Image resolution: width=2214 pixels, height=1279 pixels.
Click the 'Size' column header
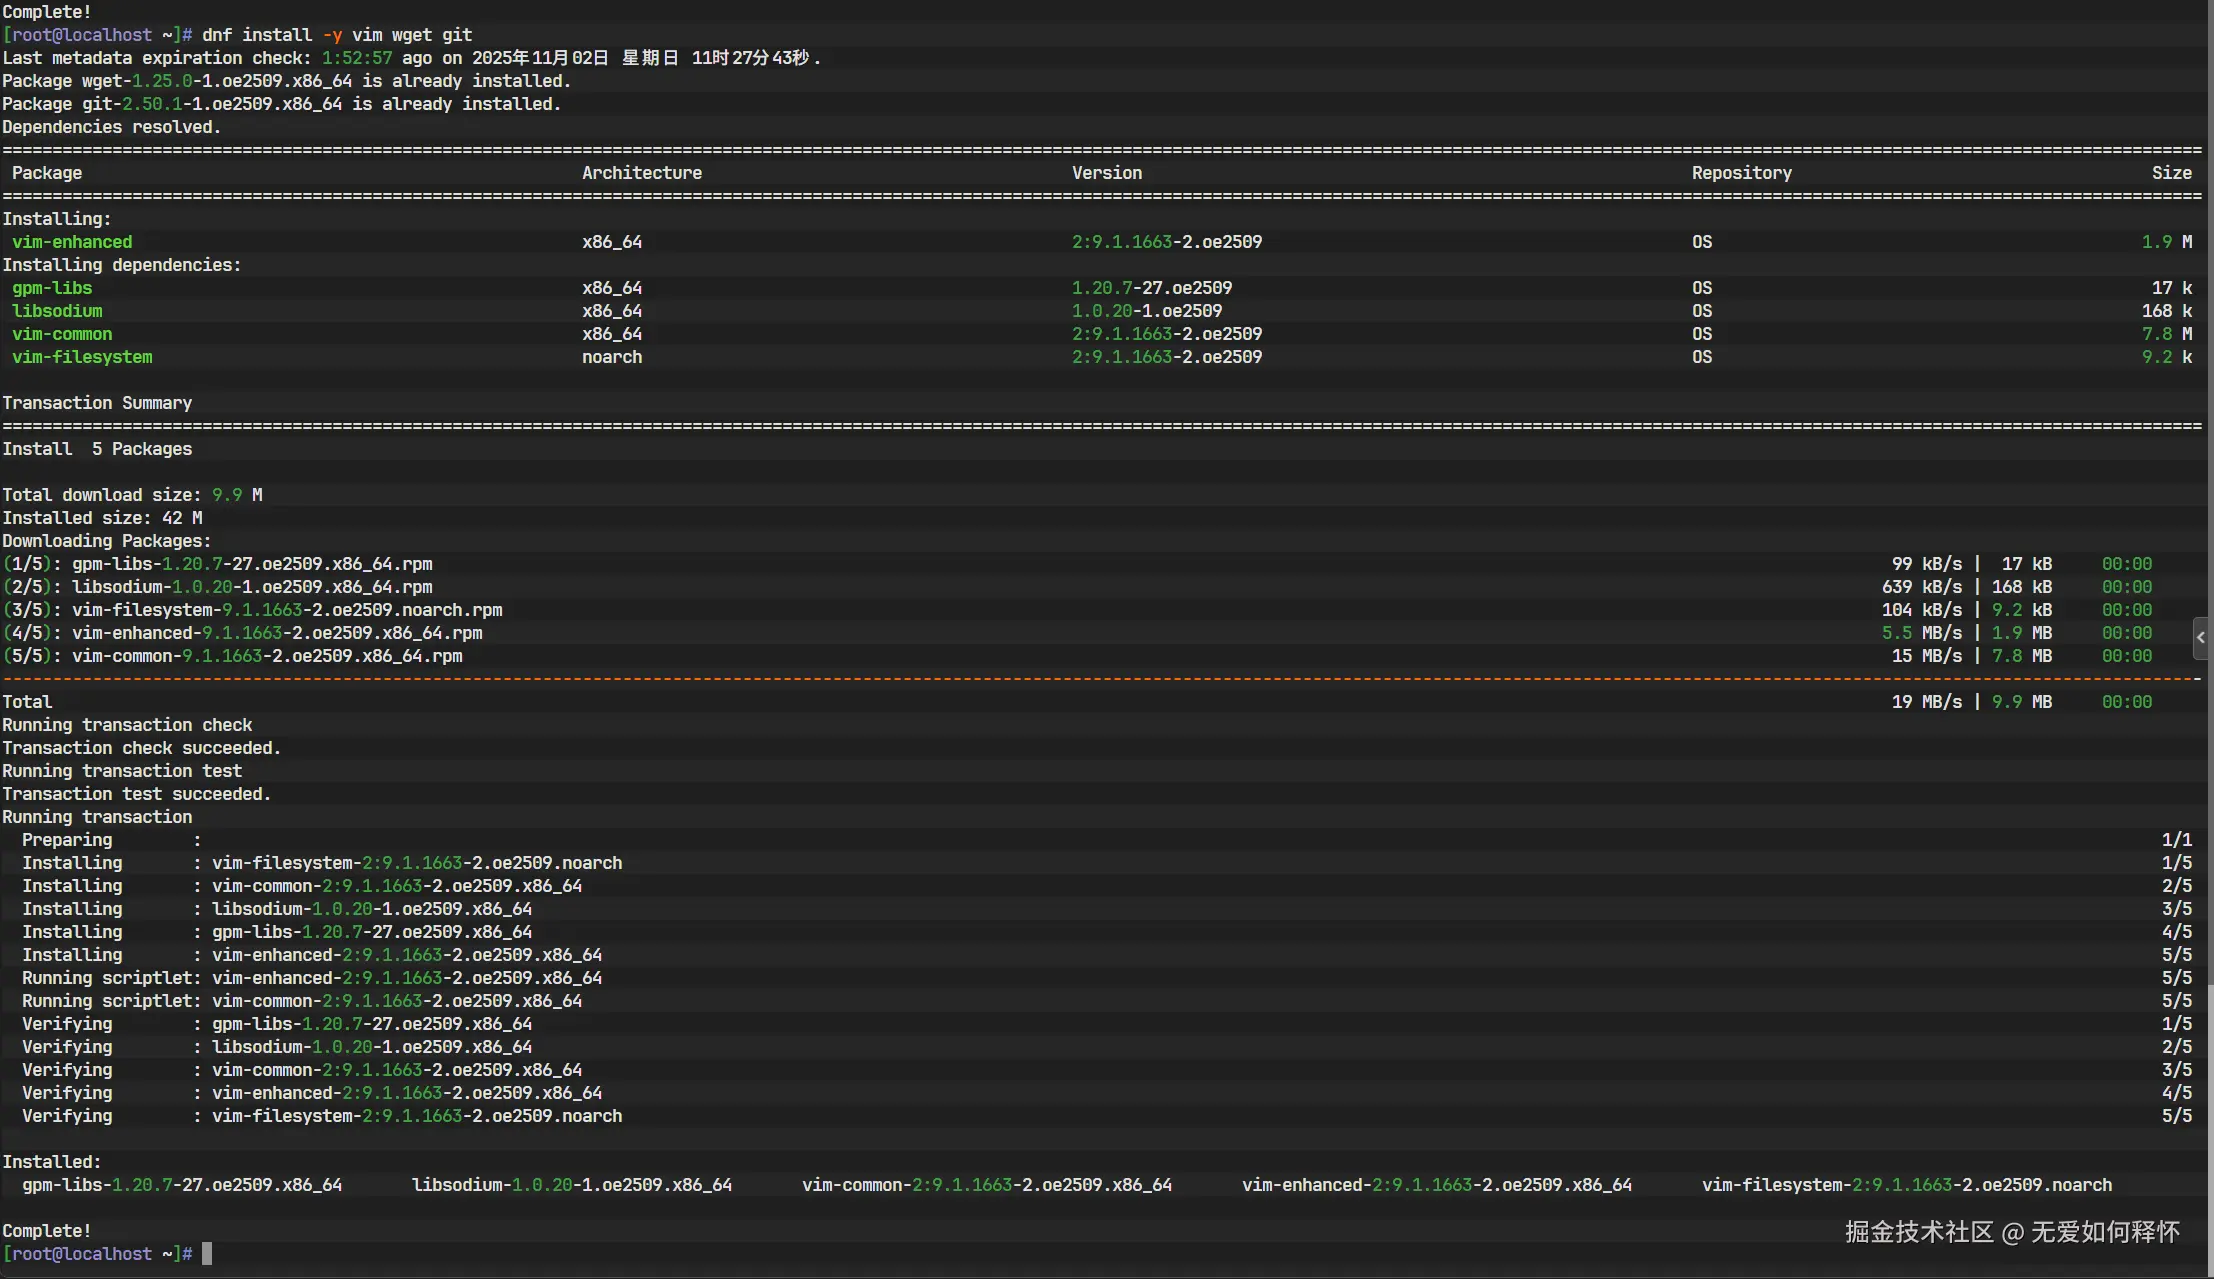[2171, 173]
